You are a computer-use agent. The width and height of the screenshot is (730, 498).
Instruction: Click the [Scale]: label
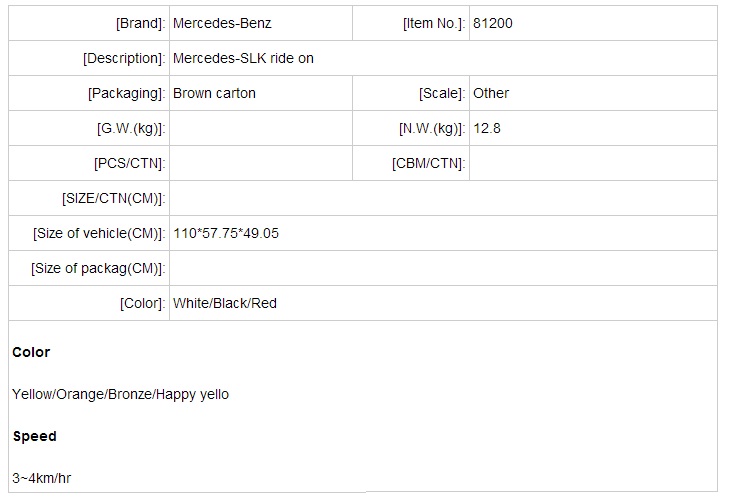coord(442,93)
